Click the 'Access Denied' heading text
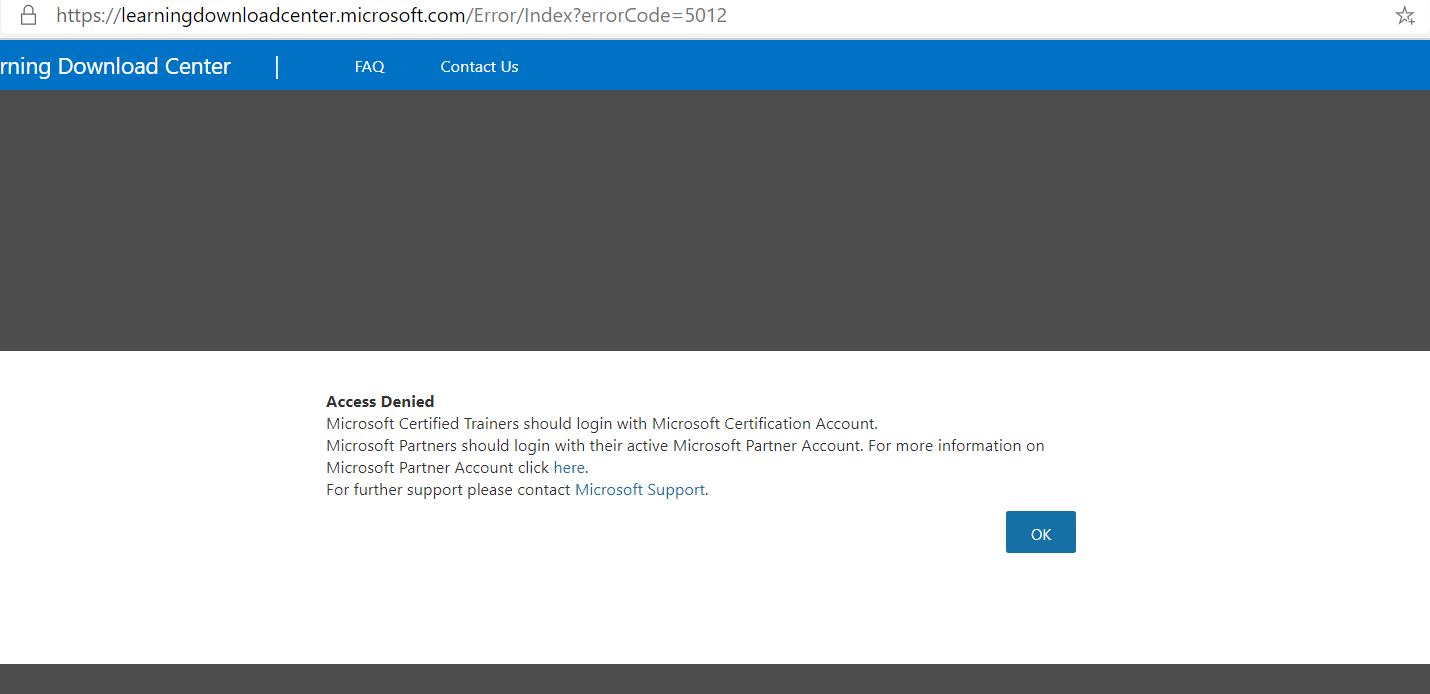The image size is (1430, 694). tap(380, 402)
